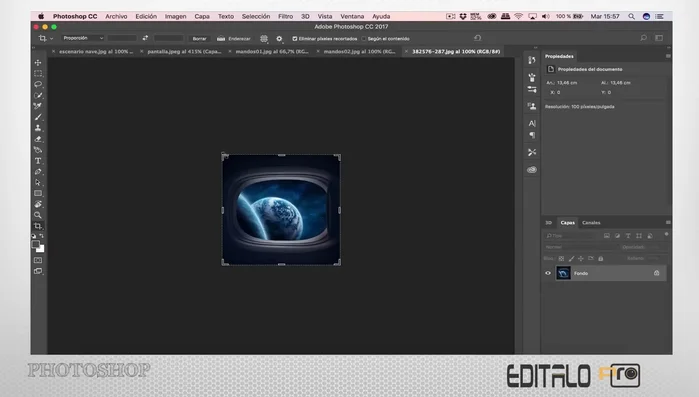The height and width of the screenshot is (397, 699).
Task: Toggle Quick Mask mode icon
Action: pyautogui.click(x=38, y=260)
